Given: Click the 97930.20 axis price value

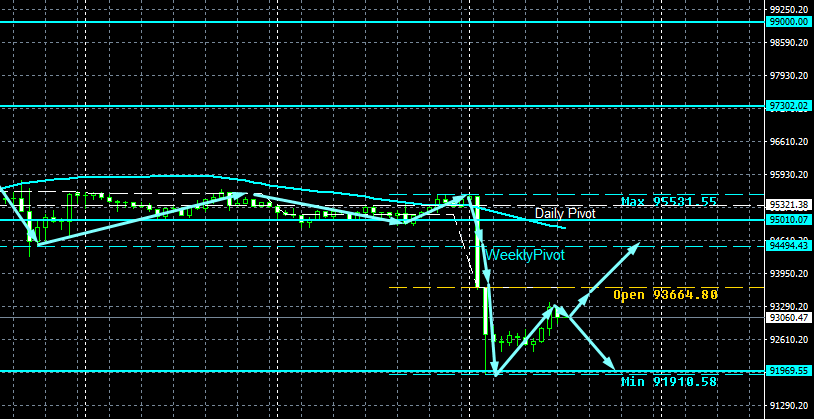Looking at the screenshot, I should pyautogui.click(x=788, y=76).
